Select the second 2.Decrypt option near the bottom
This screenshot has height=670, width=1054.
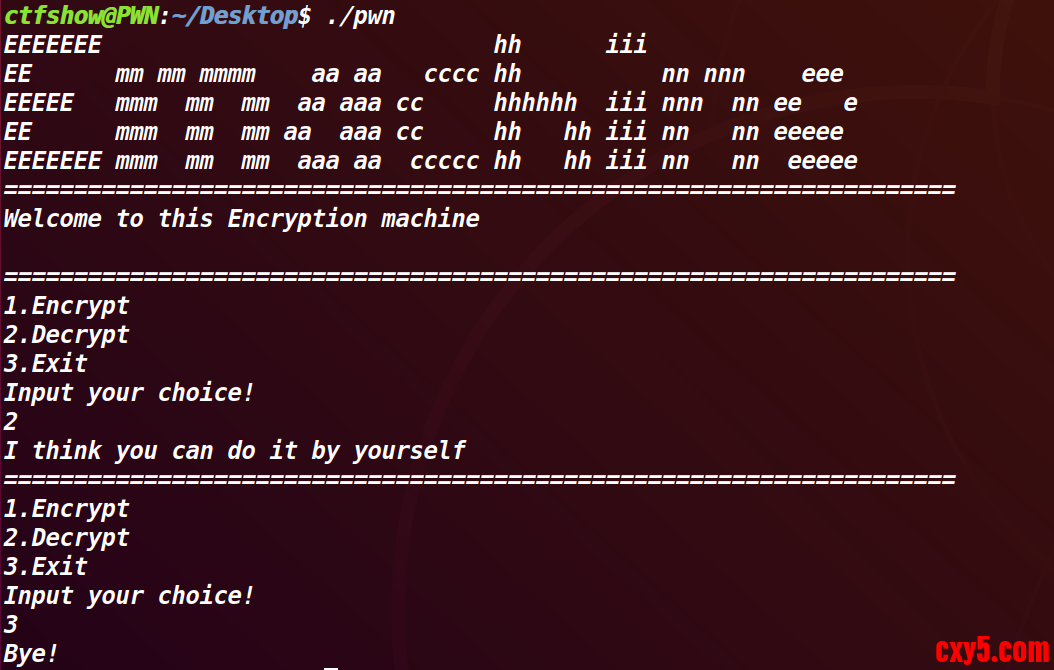[66, 538]
